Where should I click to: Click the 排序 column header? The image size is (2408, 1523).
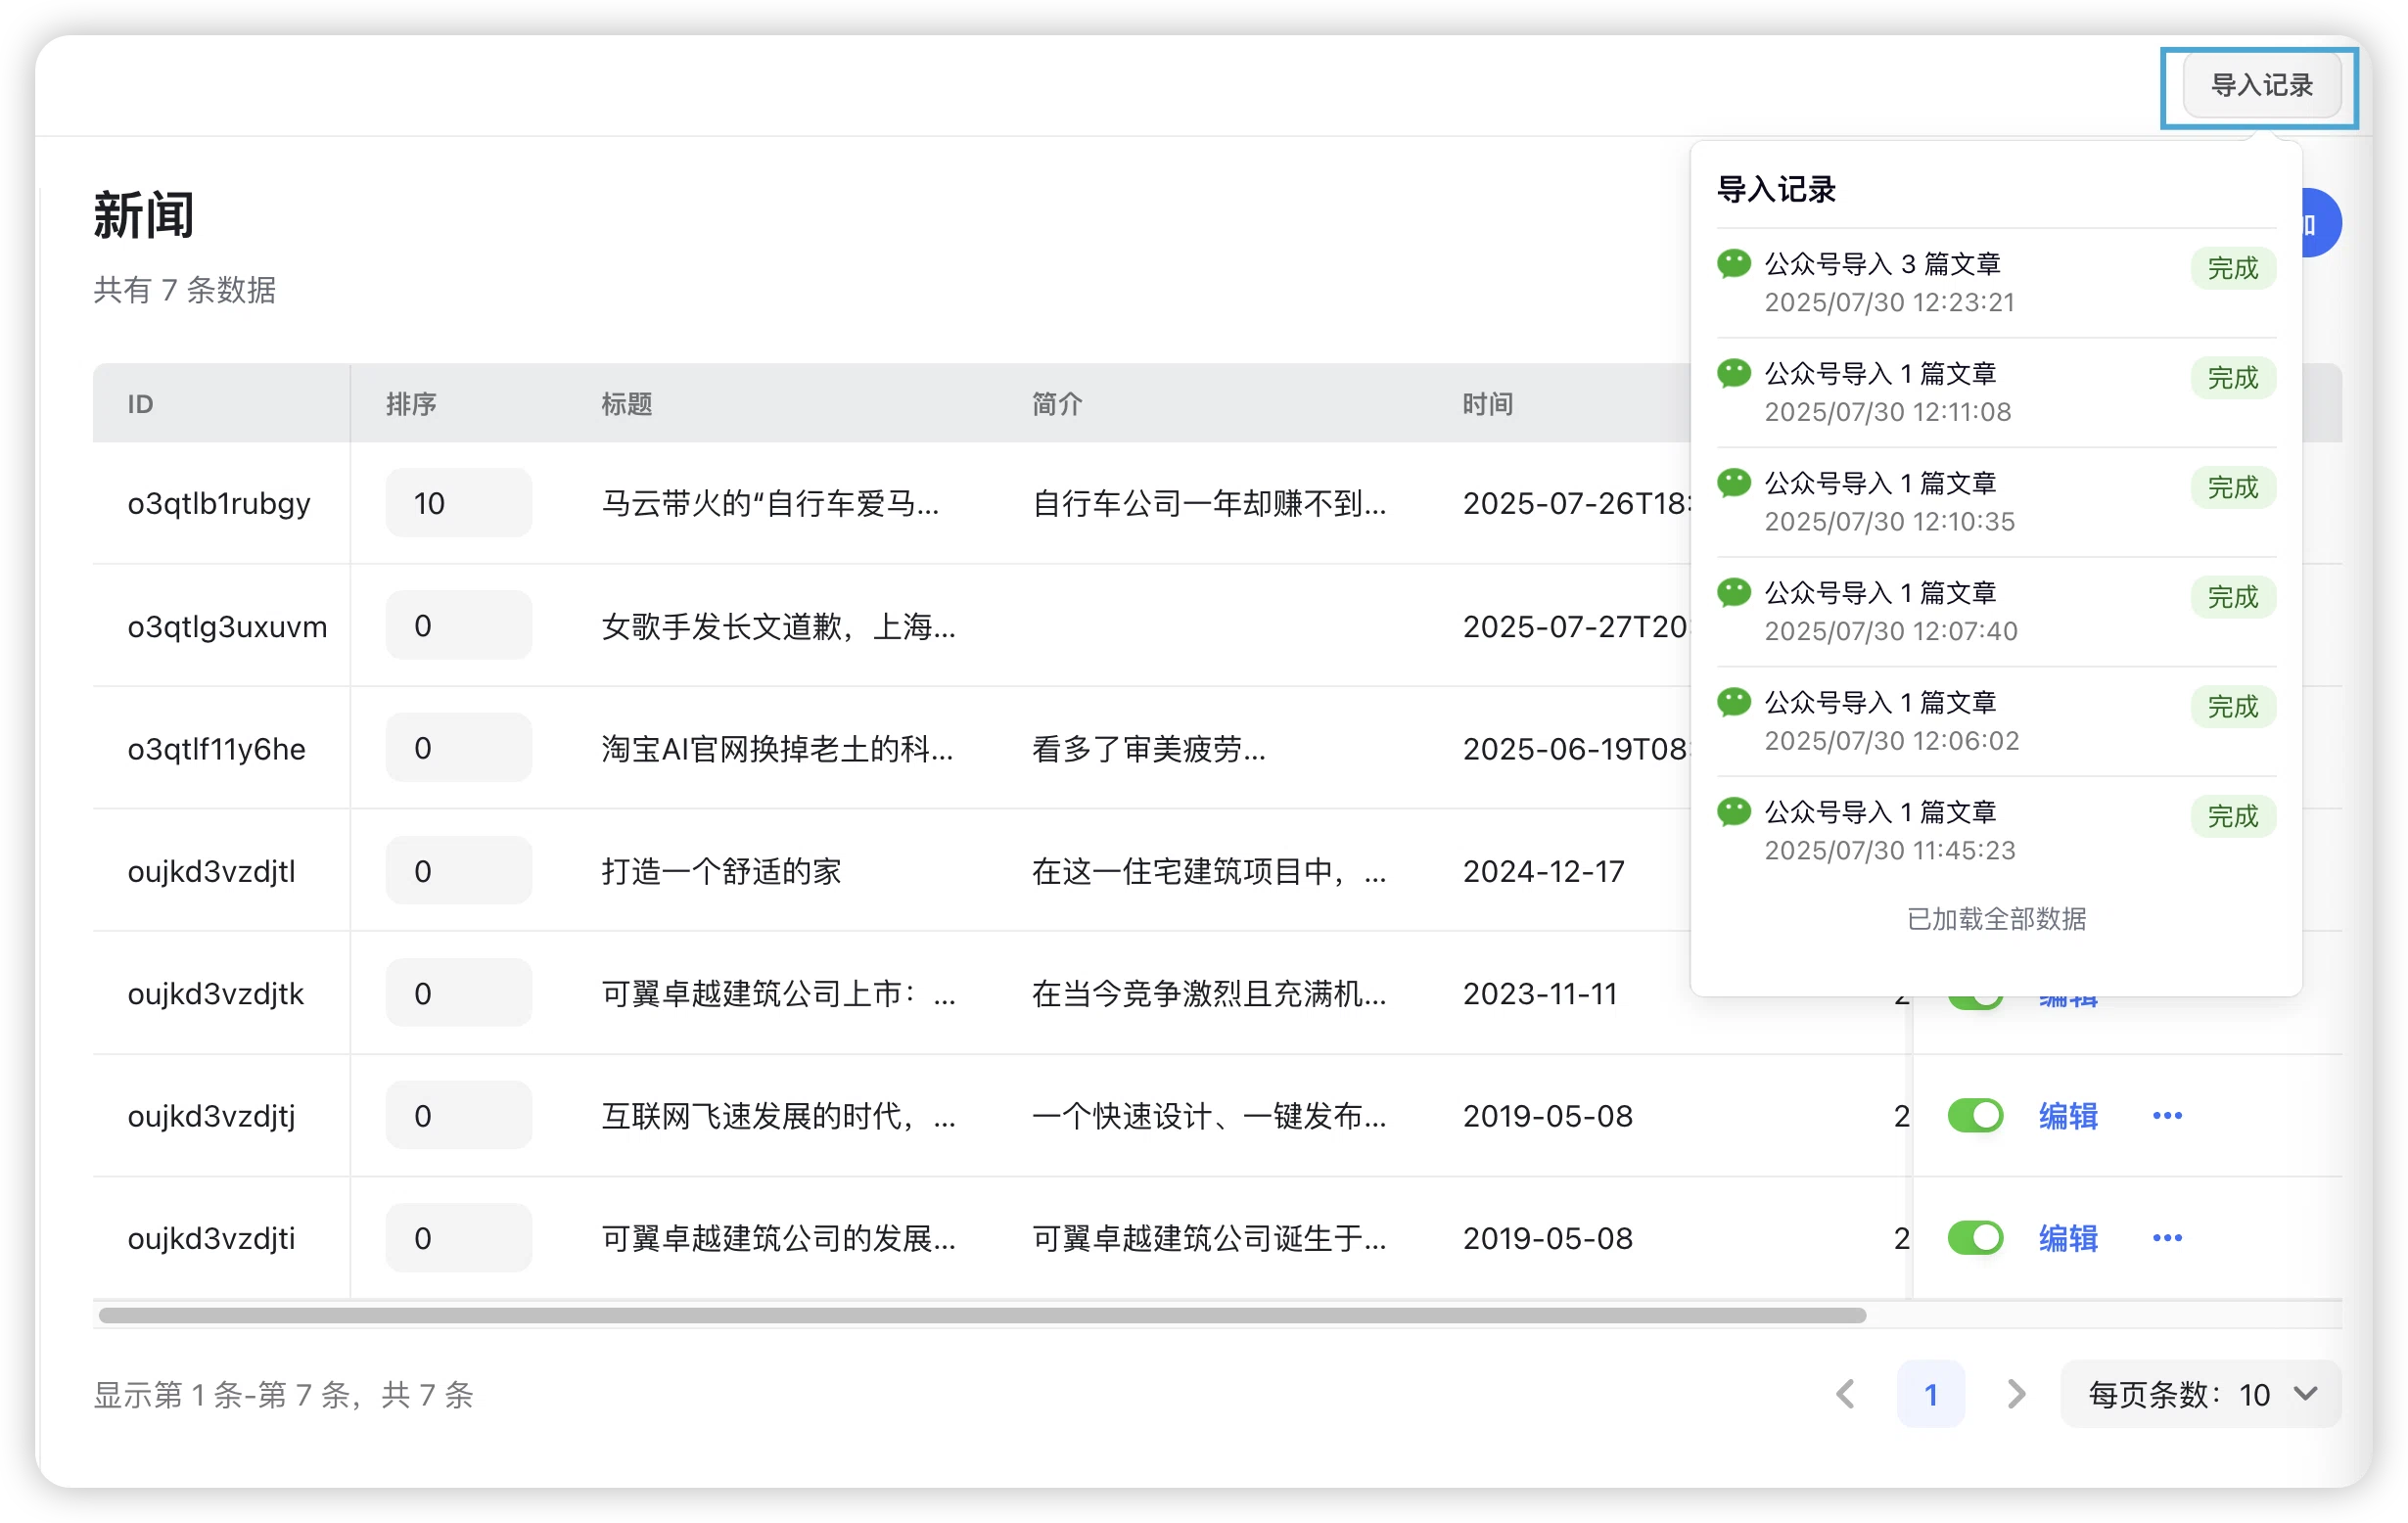[x=411, y=404]
